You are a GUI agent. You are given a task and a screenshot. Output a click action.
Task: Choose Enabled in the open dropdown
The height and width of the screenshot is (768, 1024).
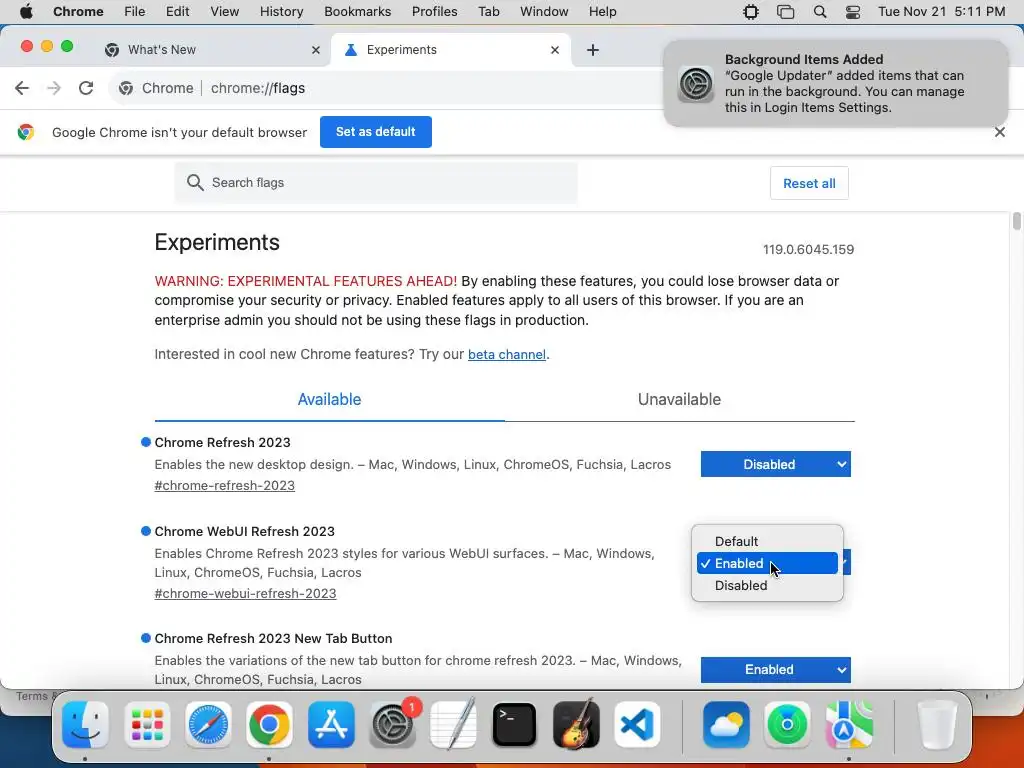(x=767, y=563)
